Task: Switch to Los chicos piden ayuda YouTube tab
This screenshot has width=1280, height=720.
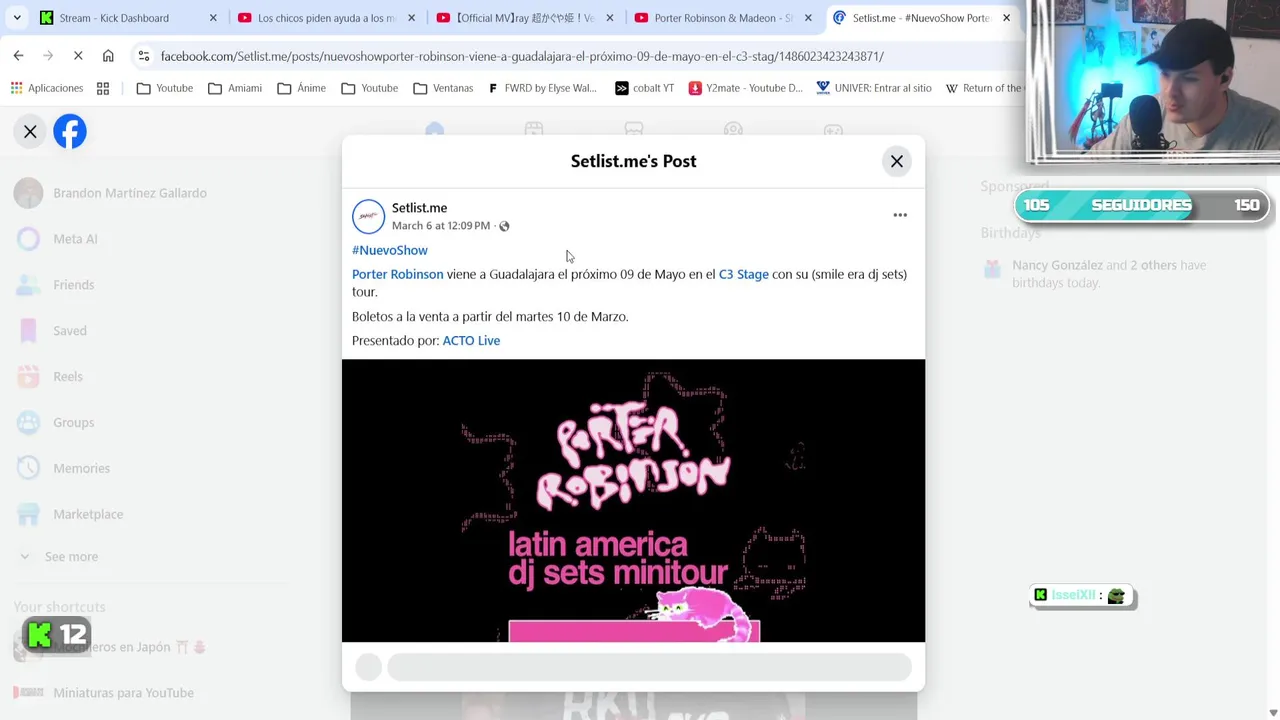Action: click(326, 18)
